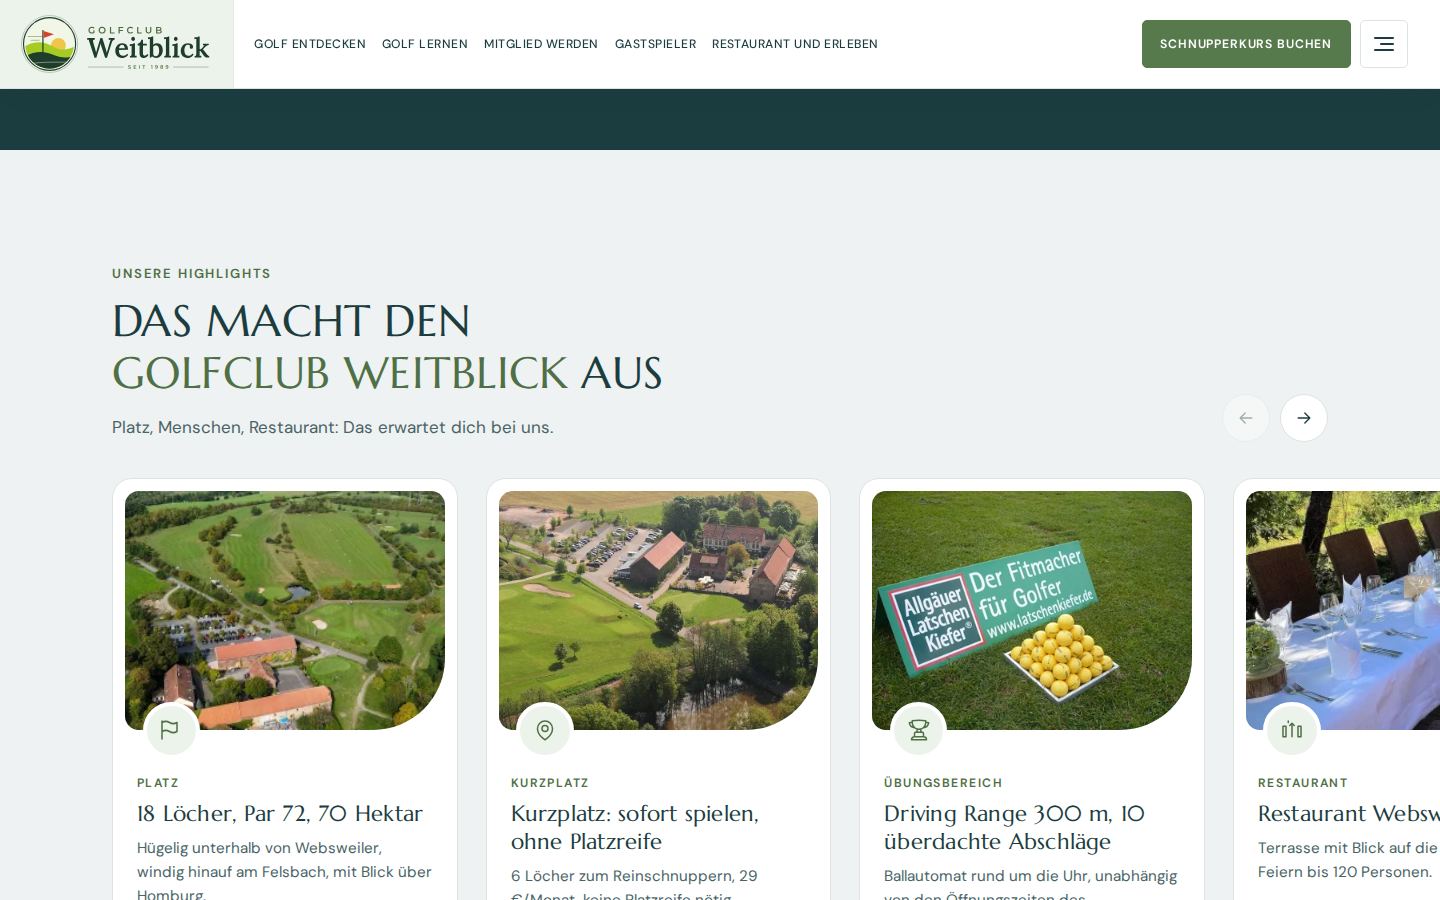Open aerial golf course photo on Platz card
Screen dimensions: 1440x900
click(x=285, y=610)
